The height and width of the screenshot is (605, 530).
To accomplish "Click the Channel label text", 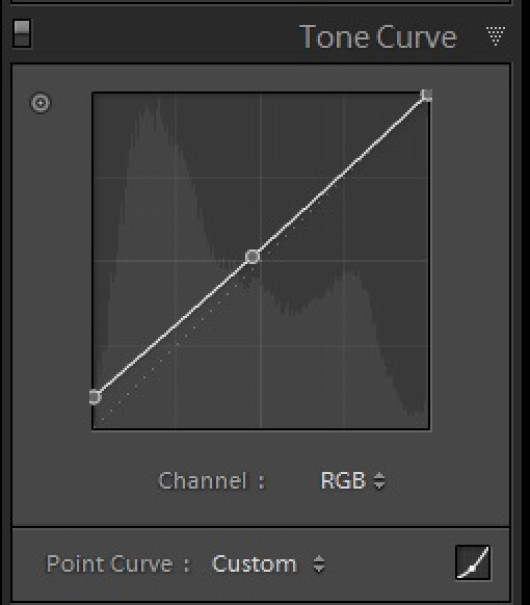I will (203, 481).
